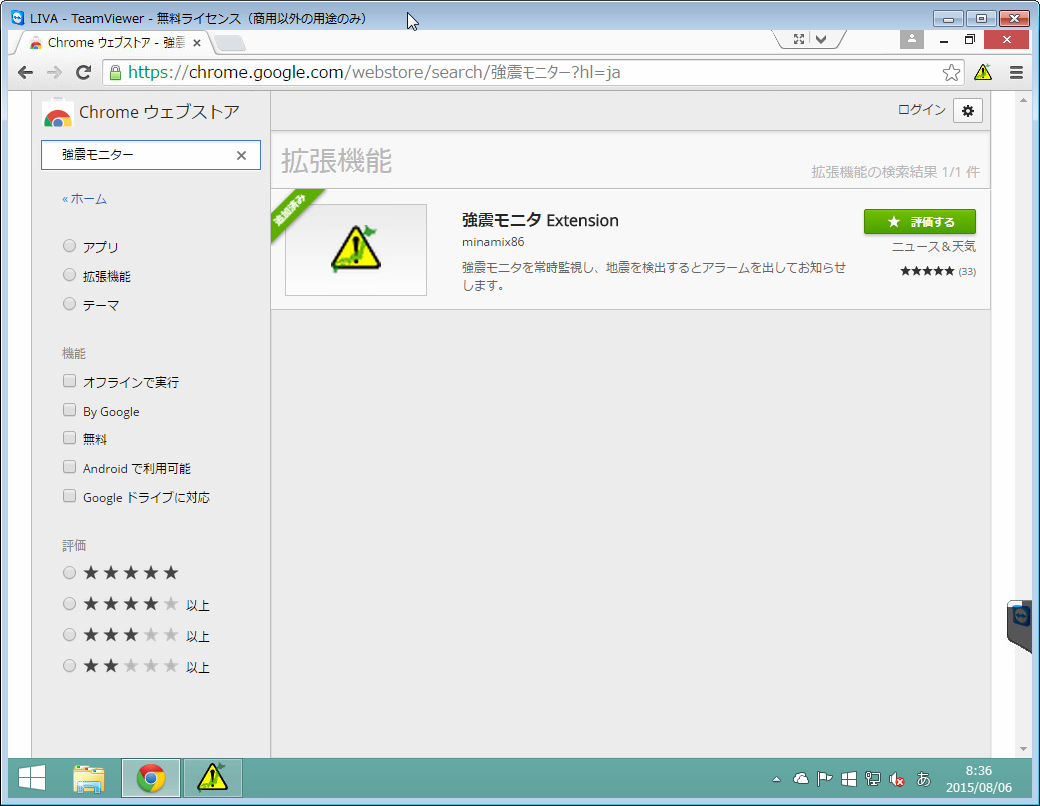
Task: Close the Chrome ウェブストア tab
Action: pyautogui.click(x=196, y=43)
